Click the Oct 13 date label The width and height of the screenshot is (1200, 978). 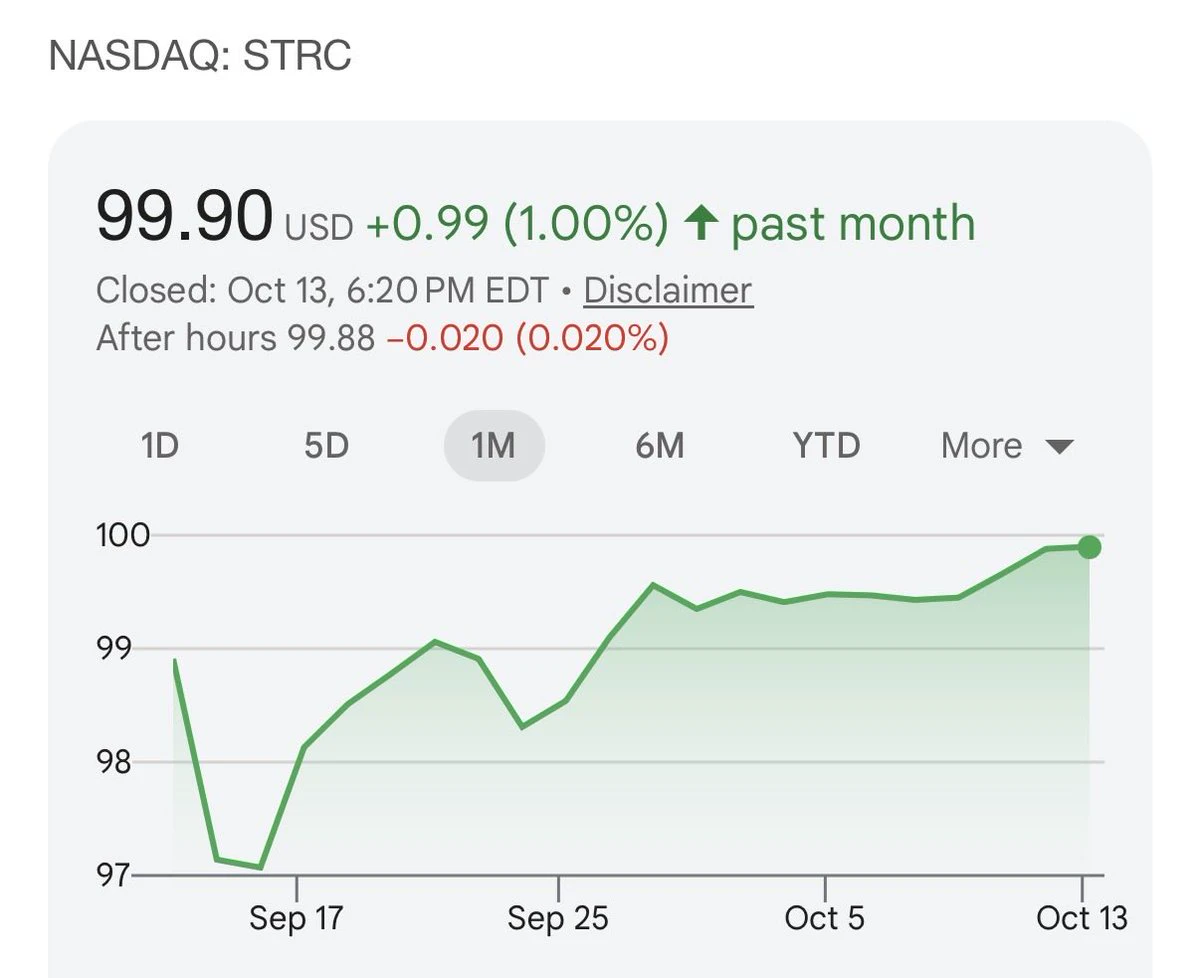[1082, 918]
